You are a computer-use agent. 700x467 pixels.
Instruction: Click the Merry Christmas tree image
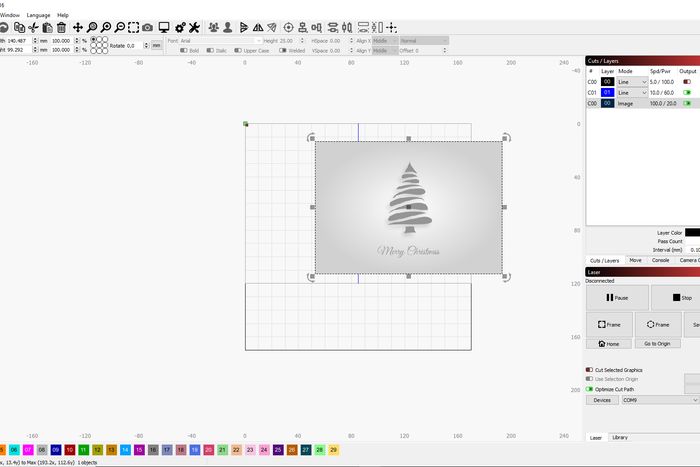(x=408, y=207)
